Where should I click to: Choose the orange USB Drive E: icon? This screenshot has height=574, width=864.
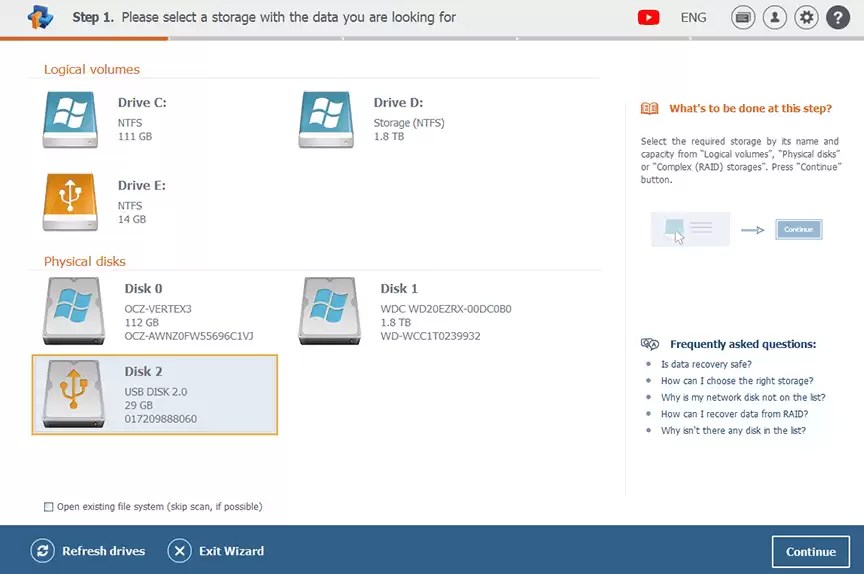pyautogui.click(x=71, y=202)
